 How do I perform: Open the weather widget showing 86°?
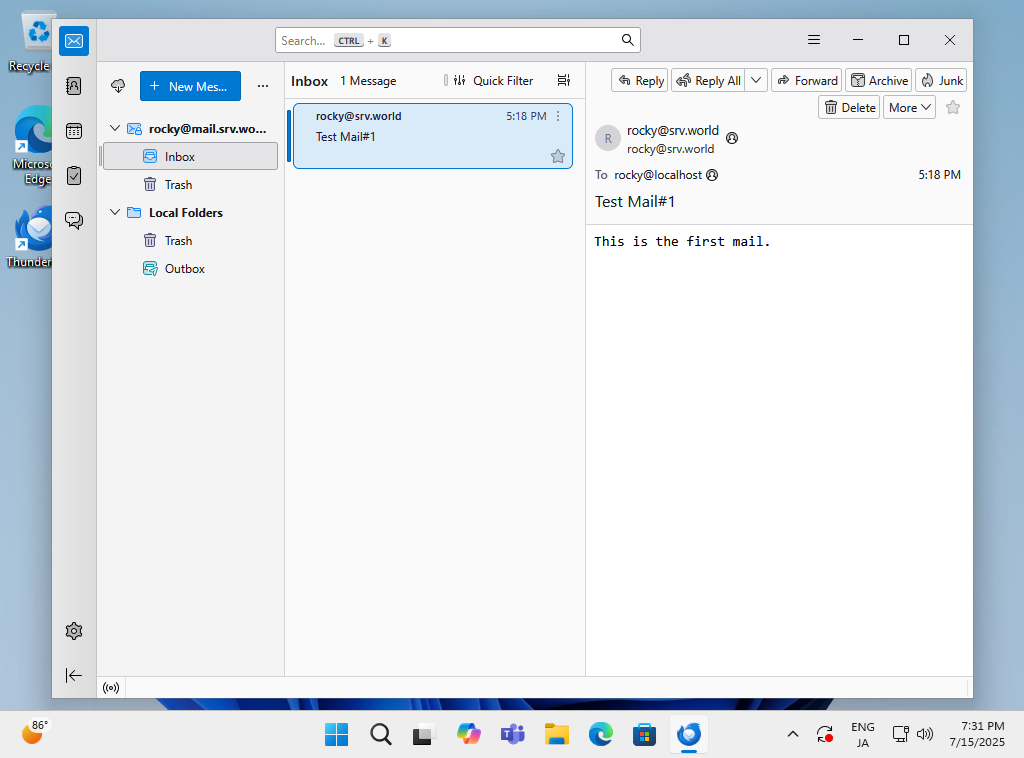point(35,733)
